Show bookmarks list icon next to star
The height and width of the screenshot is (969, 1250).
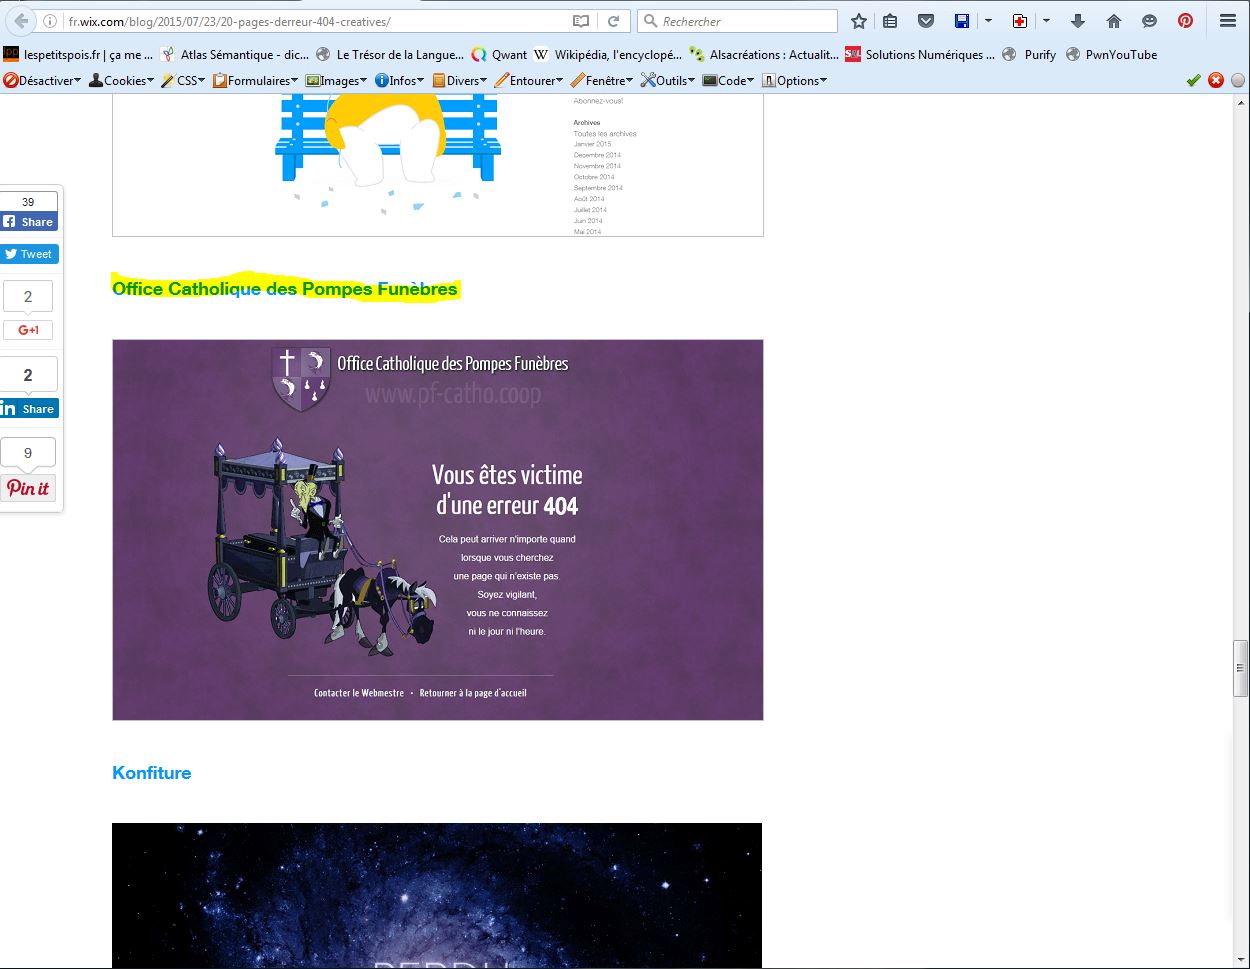click(890, 21)
